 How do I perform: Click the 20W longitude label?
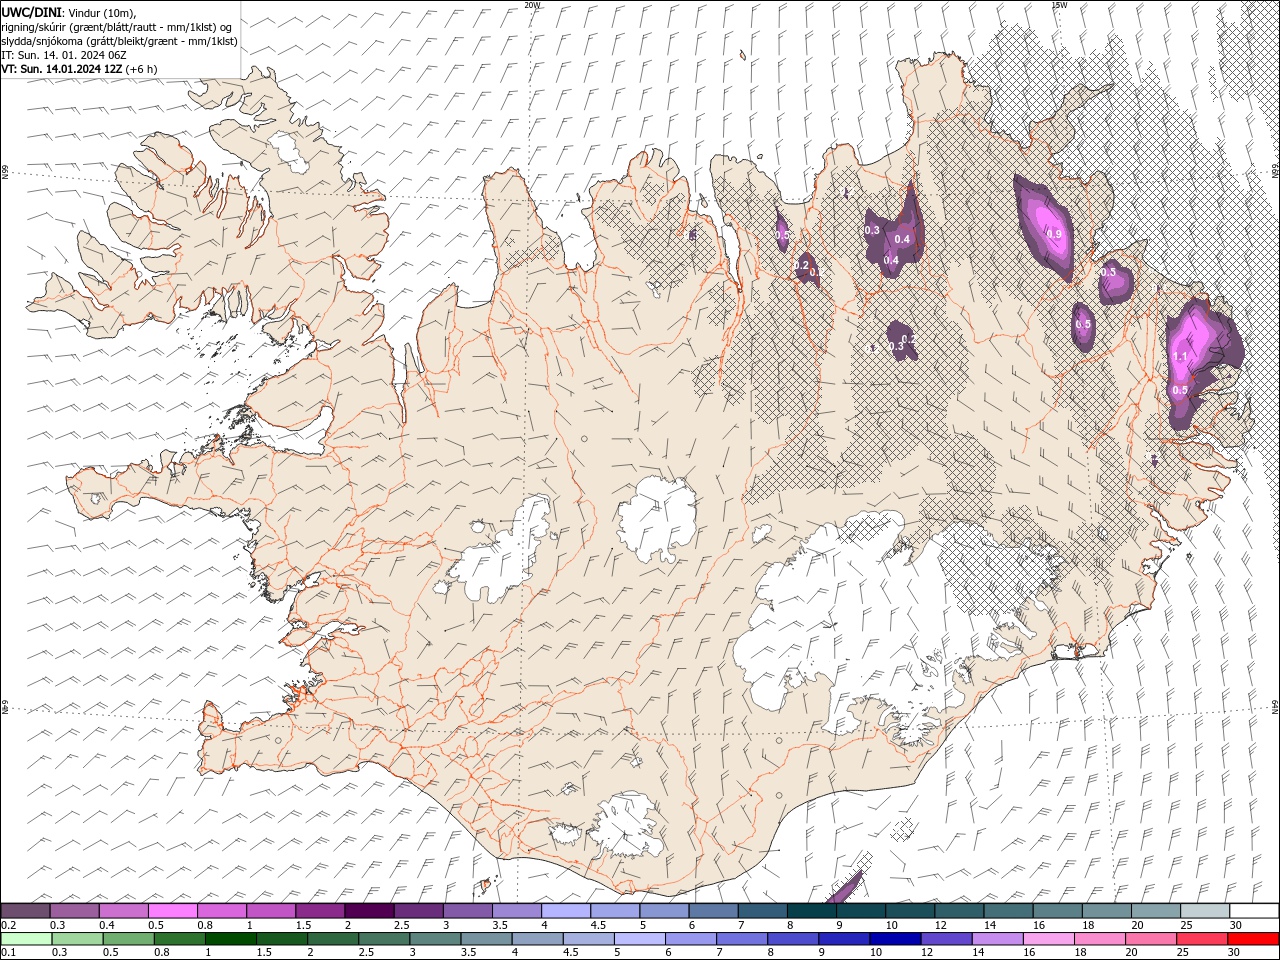coord(532,5)
